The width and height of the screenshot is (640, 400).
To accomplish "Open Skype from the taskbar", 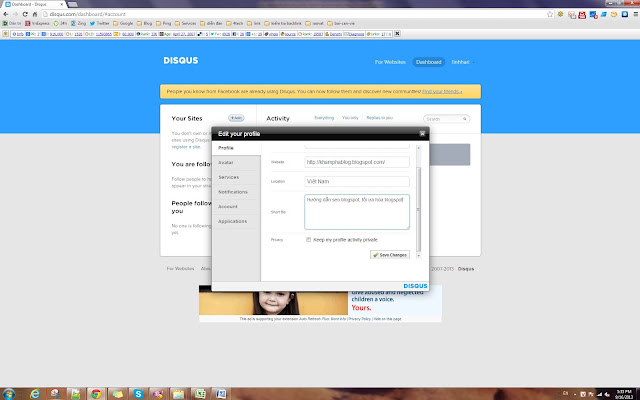I will coord(138,394).
